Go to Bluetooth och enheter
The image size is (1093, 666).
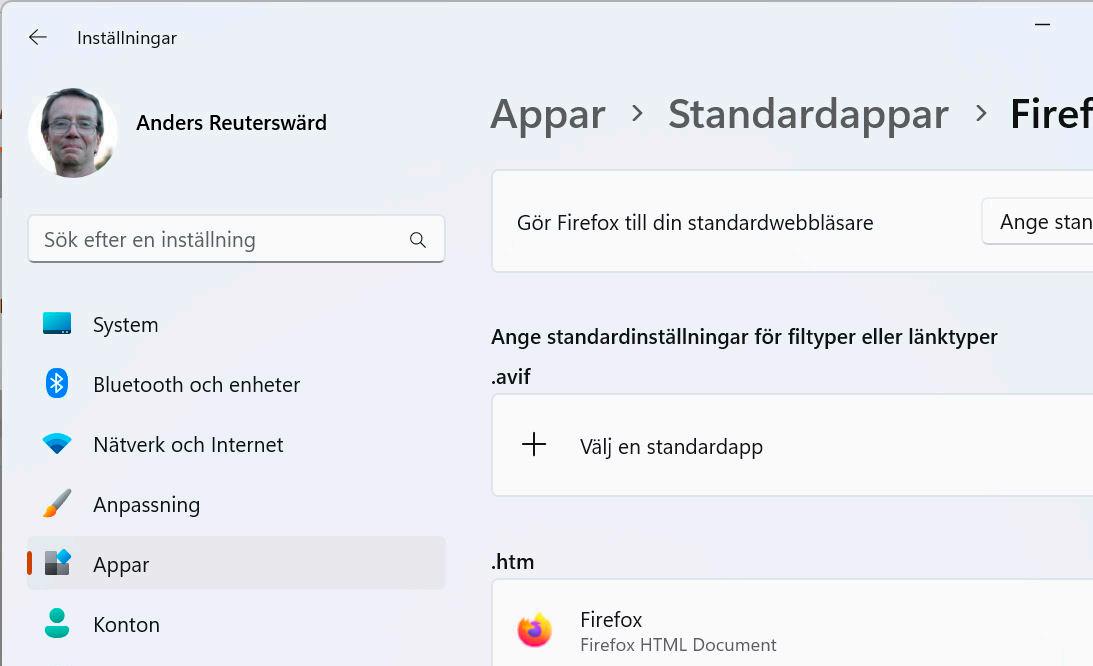(x=196, y=385)
